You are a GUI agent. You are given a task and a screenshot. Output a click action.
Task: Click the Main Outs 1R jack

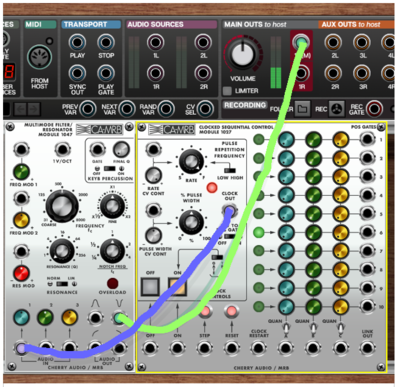[x=301, y=73]
